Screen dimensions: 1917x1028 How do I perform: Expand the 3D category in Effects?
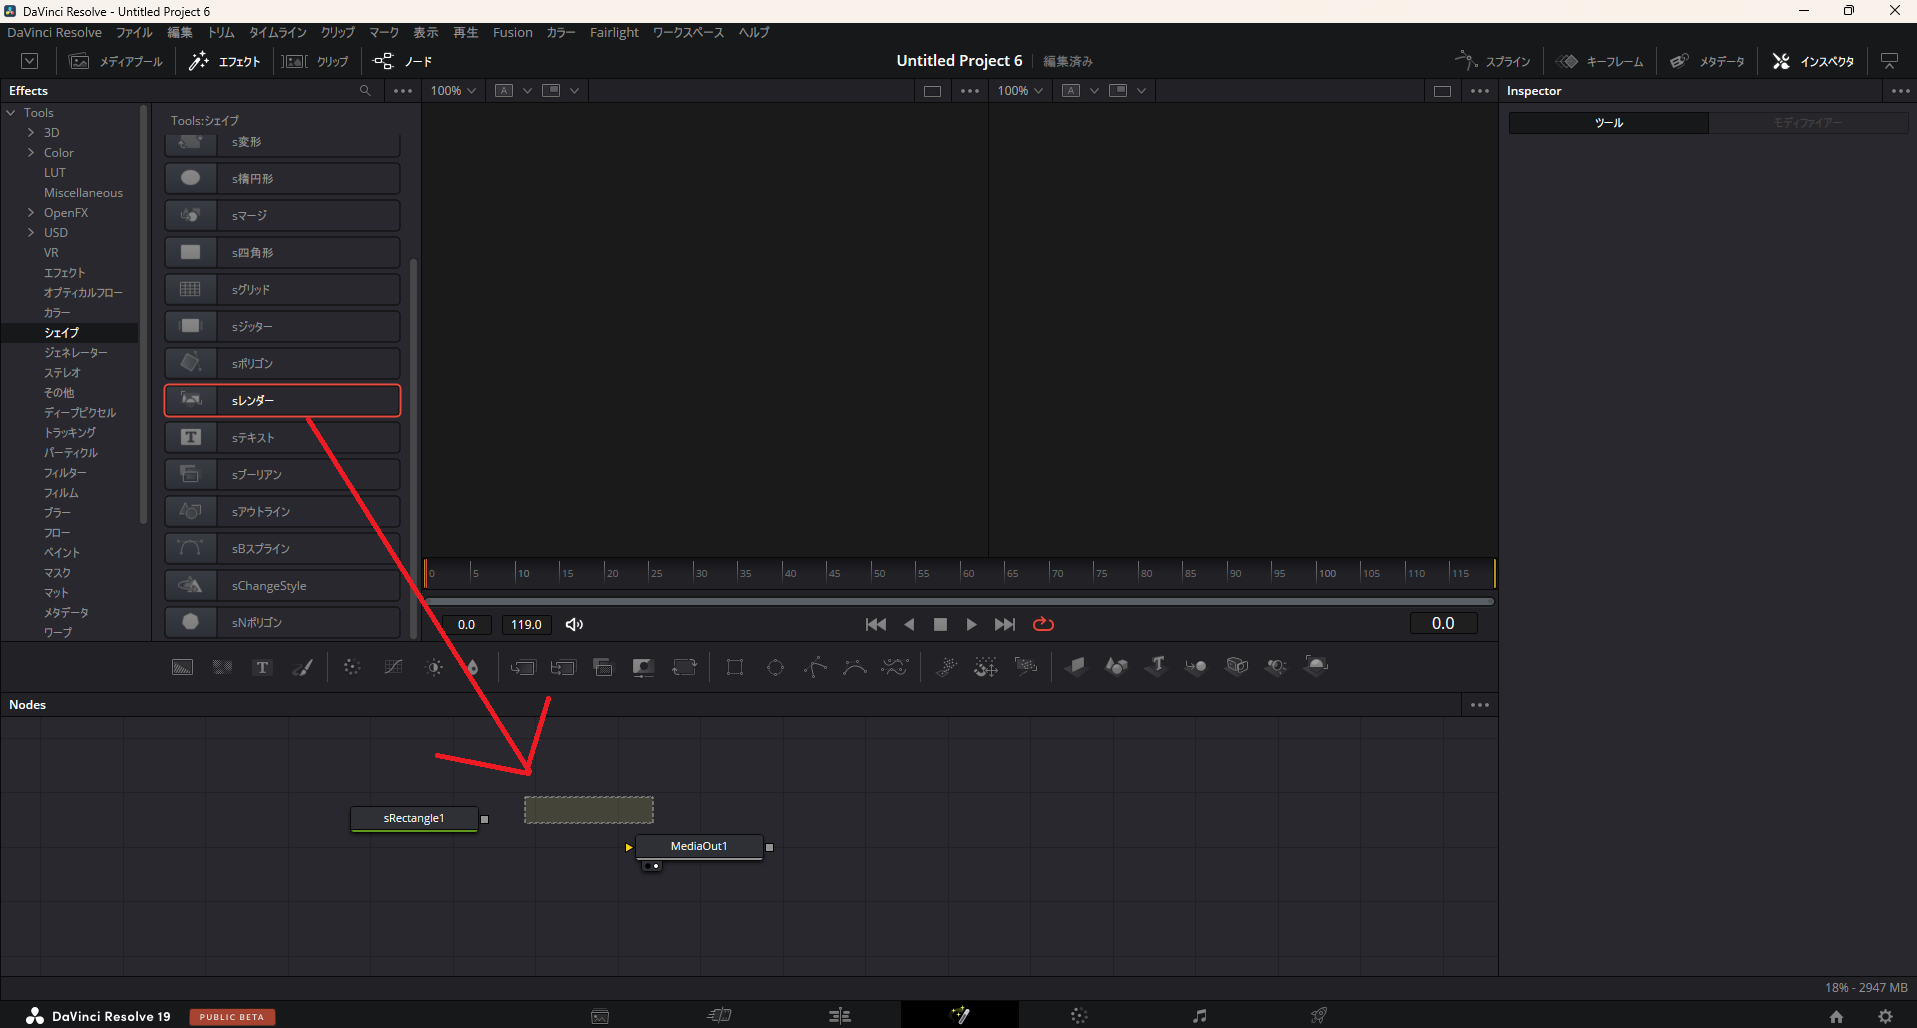[31, 133]
